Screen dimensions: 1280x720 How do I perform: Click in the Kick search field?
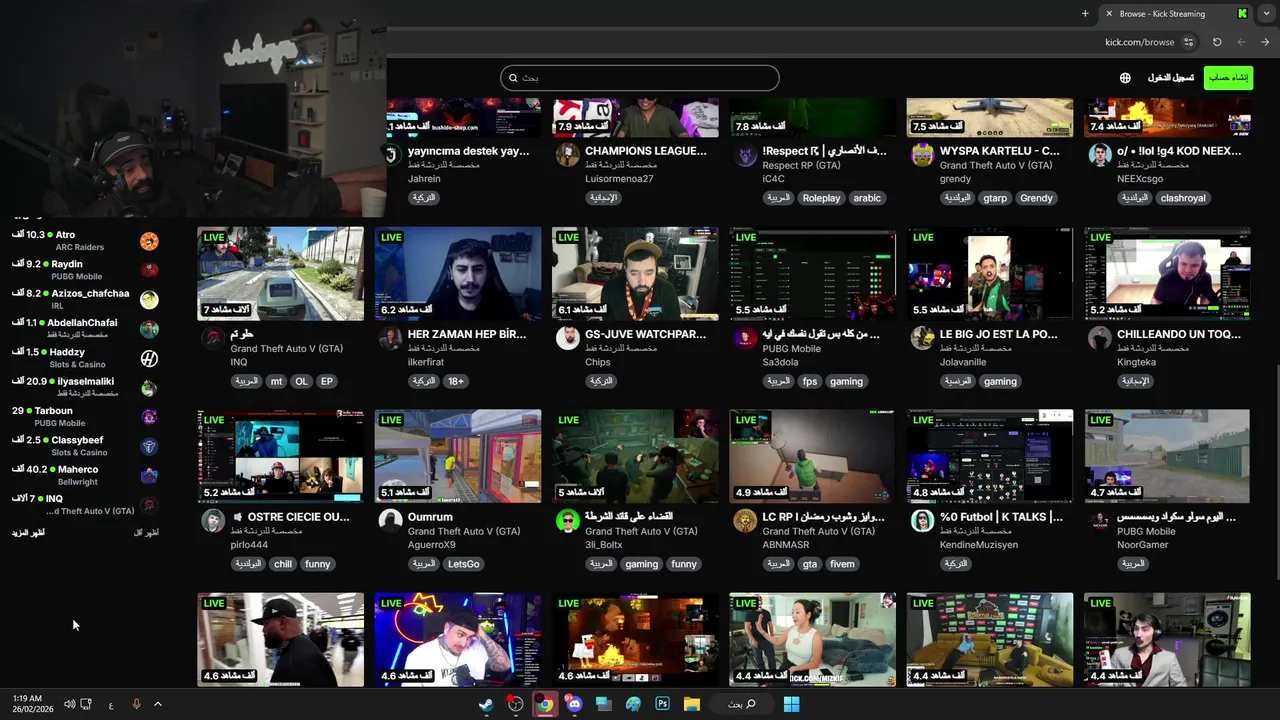coord(640,78)
